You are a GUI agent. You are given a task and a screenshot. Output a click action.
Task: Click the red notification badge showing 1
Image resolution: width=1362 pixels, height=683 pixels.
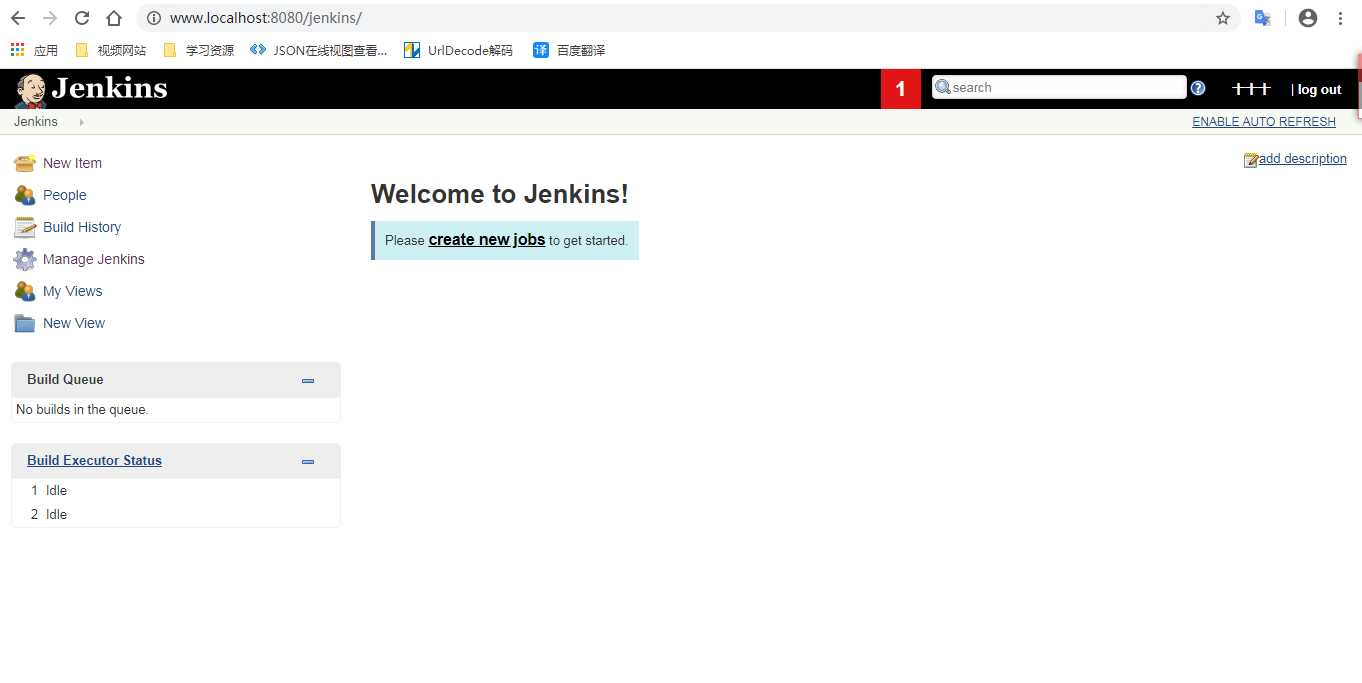click(900, 89)
